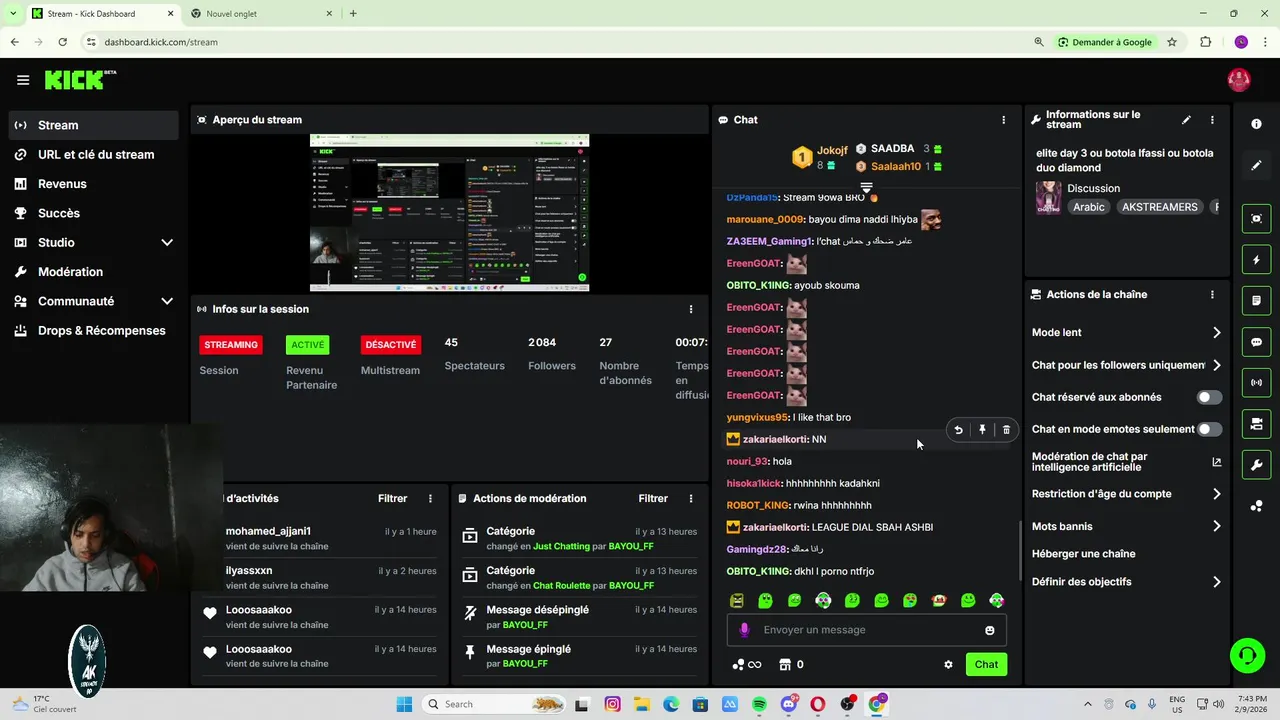This screenshot has height=720, width=1280.
Task: Open chat settings gear next to Chat button
Action: click(x=948, y=664)
